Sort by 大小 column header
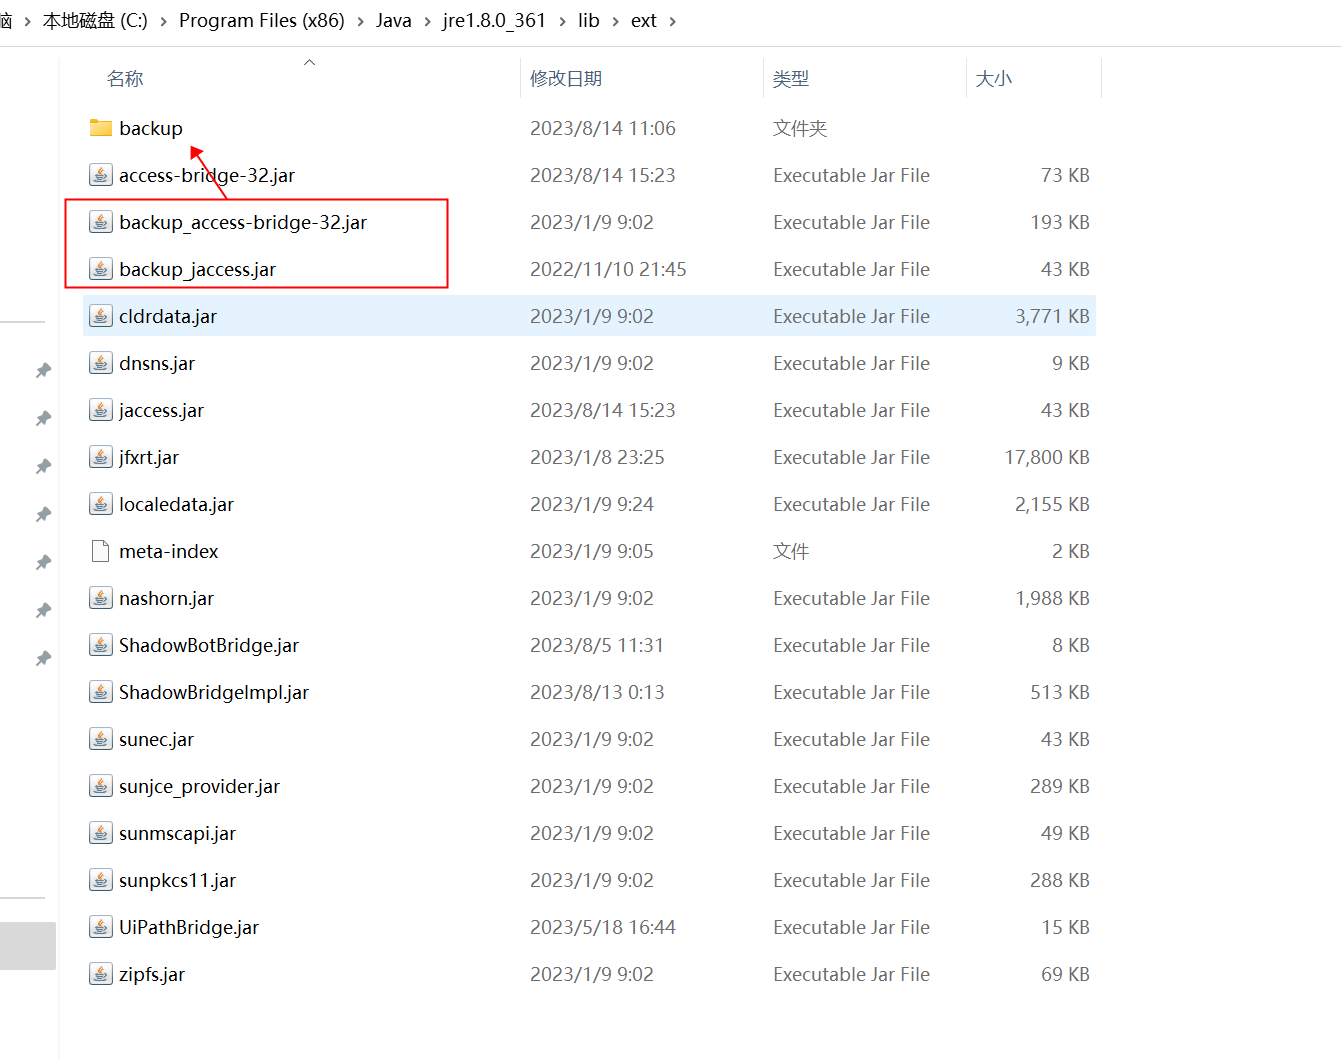The width and height of the screenshot is (1342, 1060). click(994, 79)
